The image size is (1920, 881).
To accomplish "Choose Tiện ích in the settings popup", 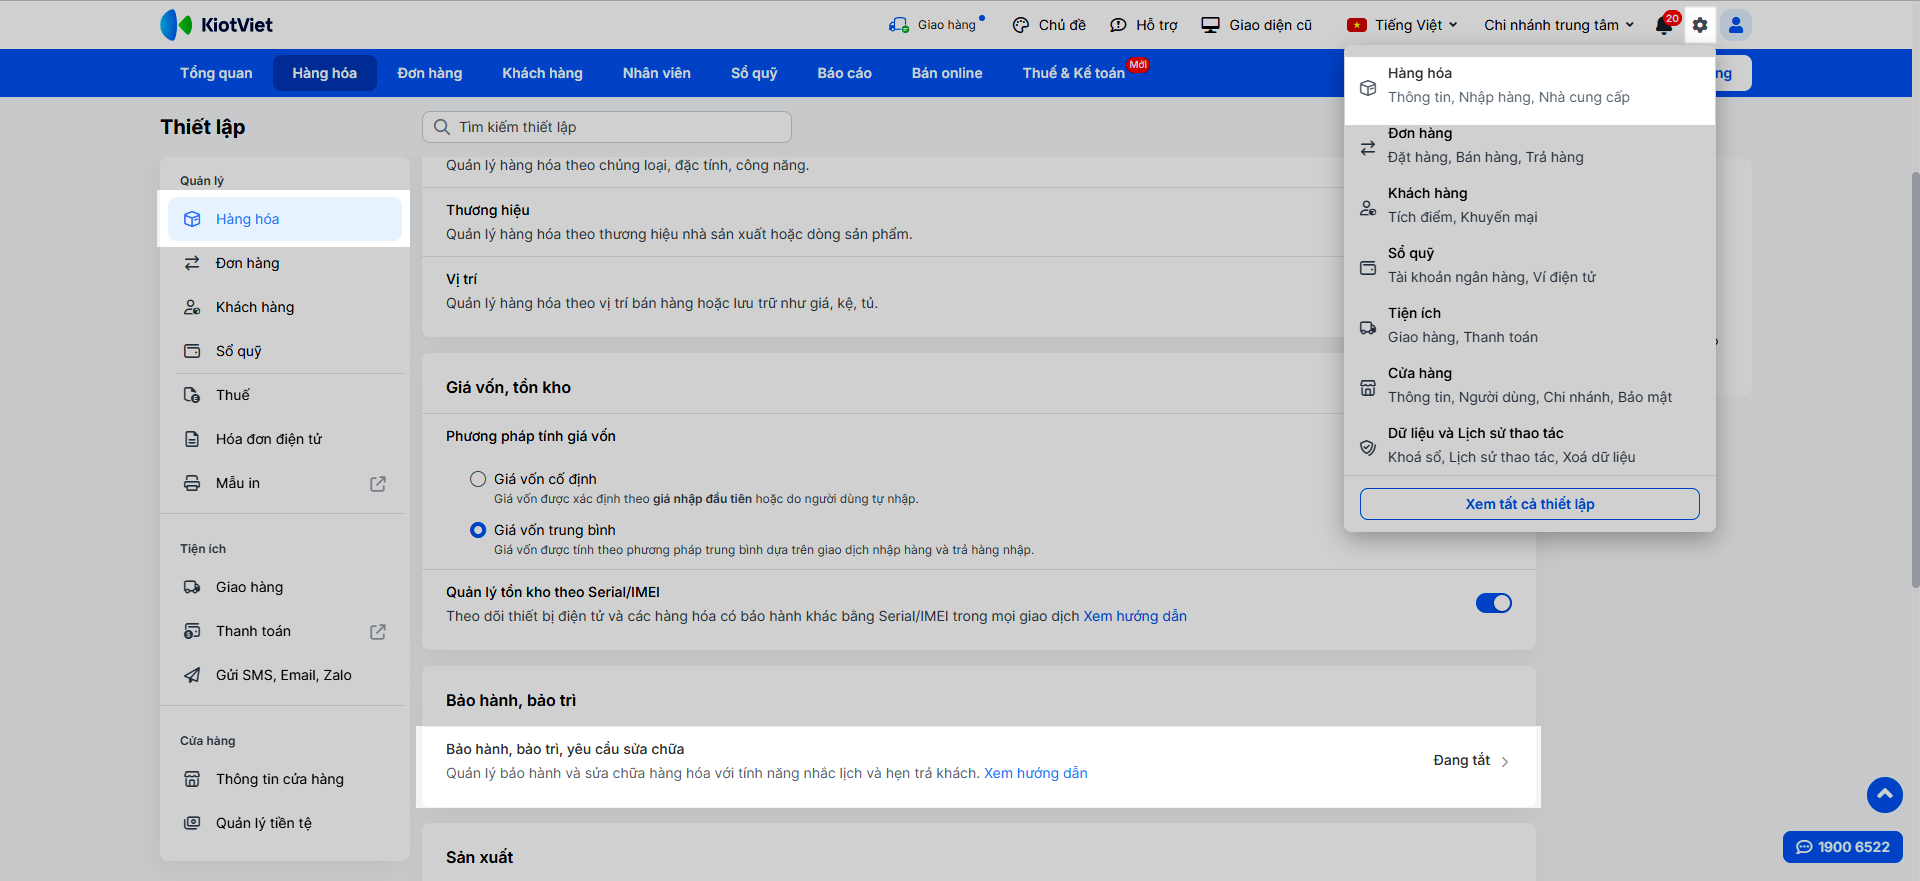I will point(1530,326).
